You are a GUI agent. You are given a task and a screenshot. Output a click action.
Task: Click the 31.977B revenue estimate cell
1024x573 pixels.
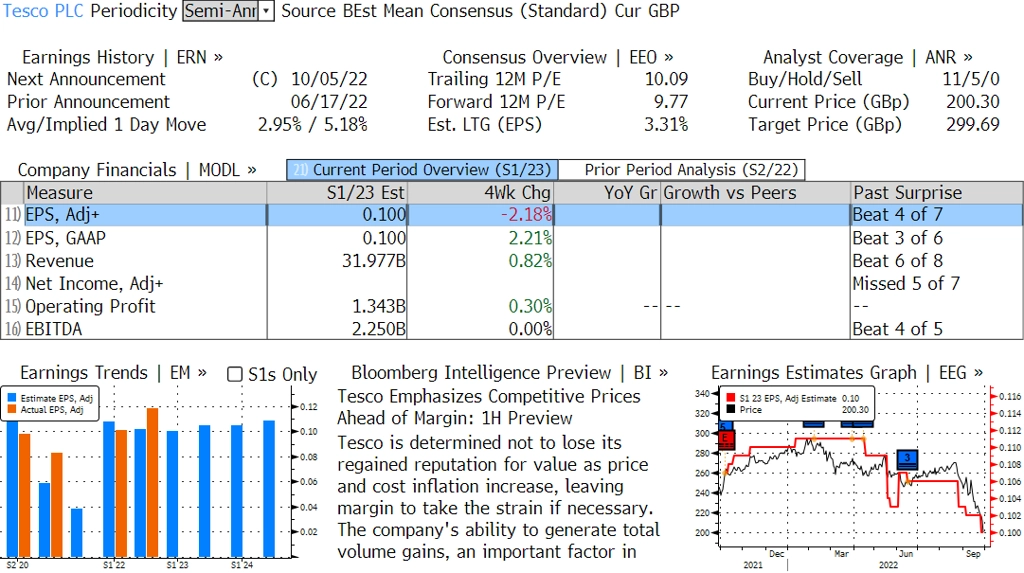point(337,261)
